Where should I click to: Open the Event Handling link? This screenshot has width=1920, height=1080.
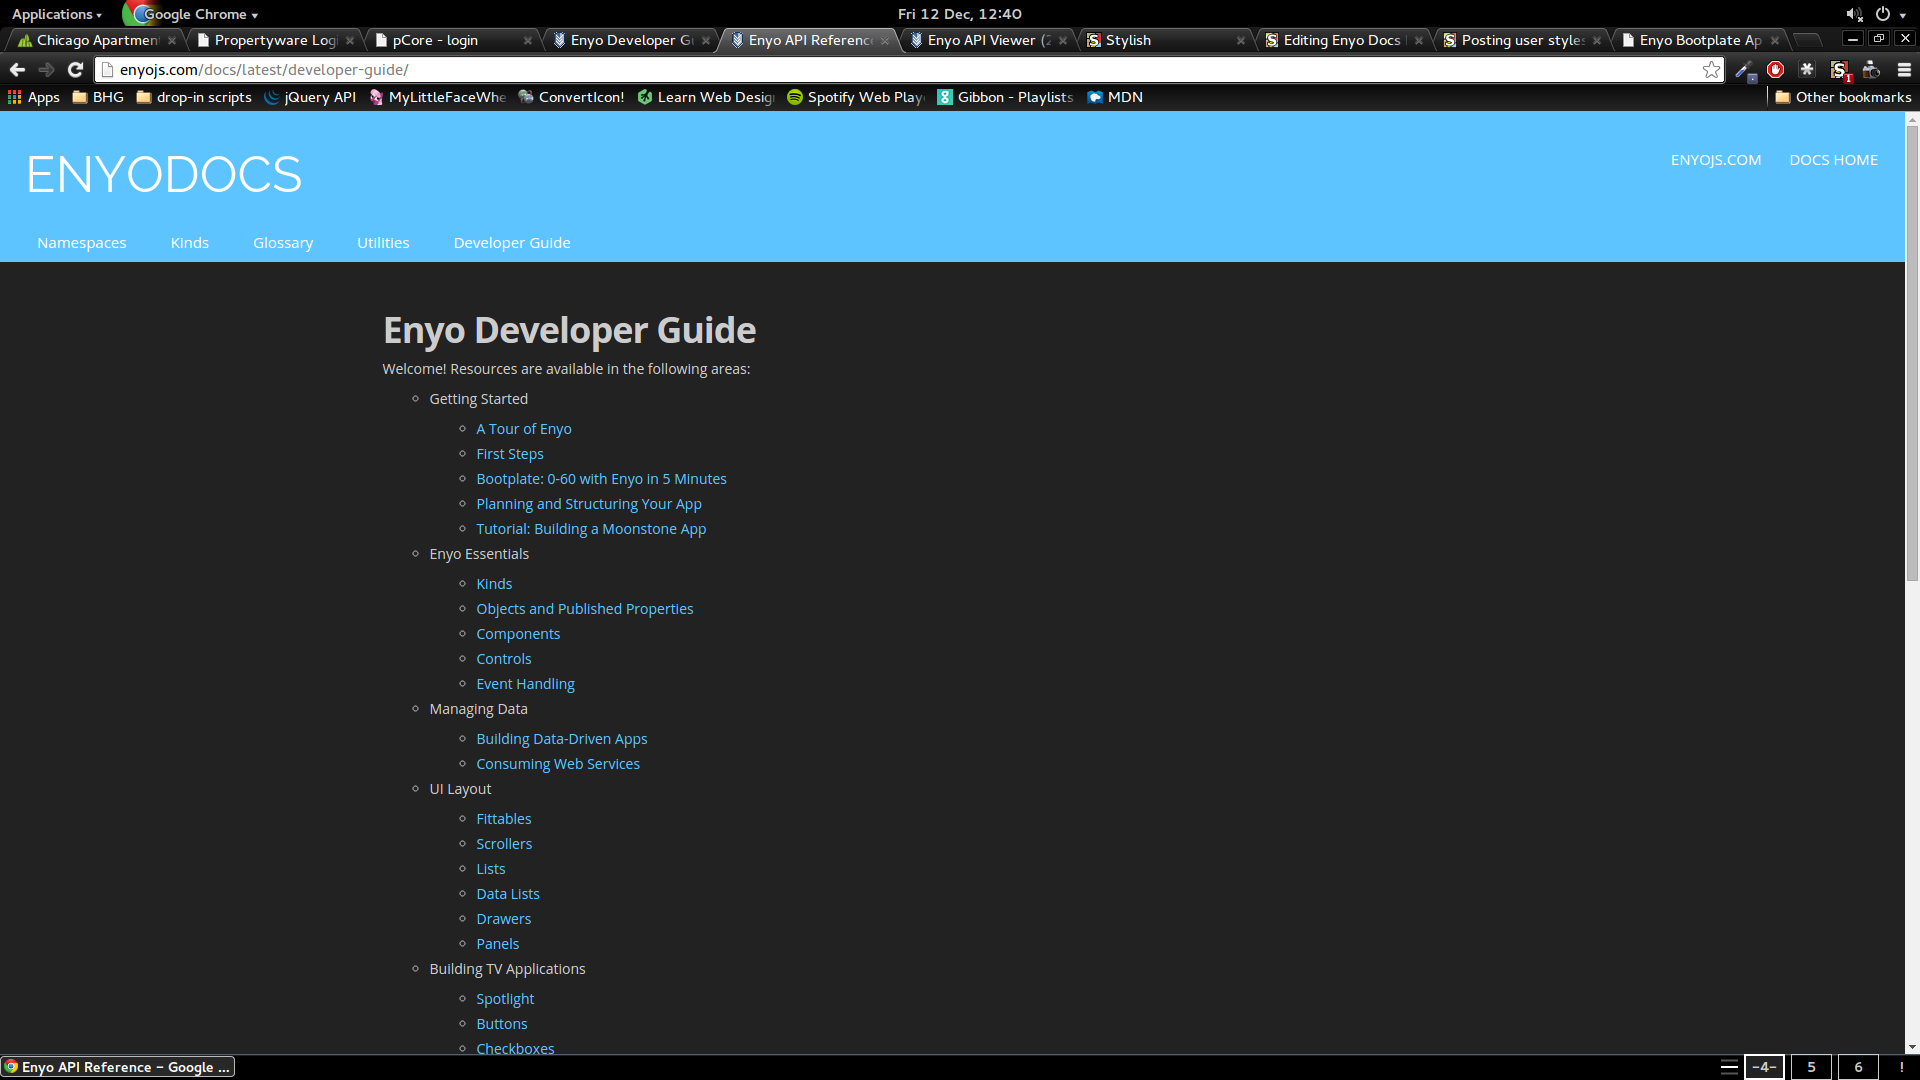tap(525, 684)
